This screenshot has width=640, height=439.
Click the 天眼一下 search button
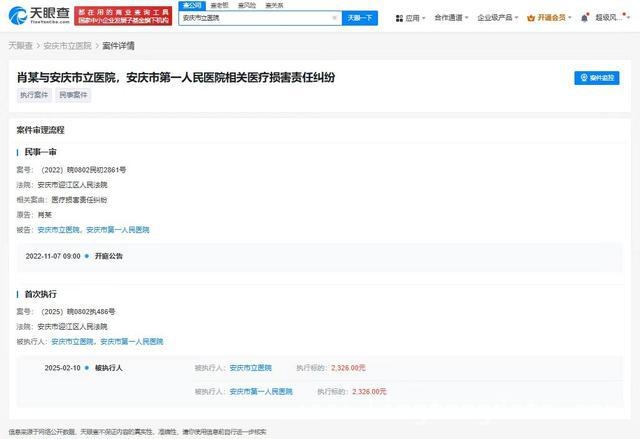coord(360,18)
